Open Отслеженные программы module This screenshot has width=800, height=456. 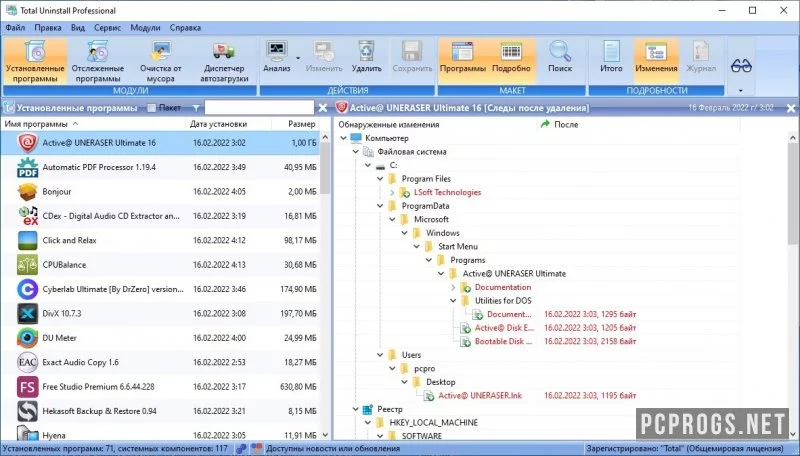tap(97, 61)
